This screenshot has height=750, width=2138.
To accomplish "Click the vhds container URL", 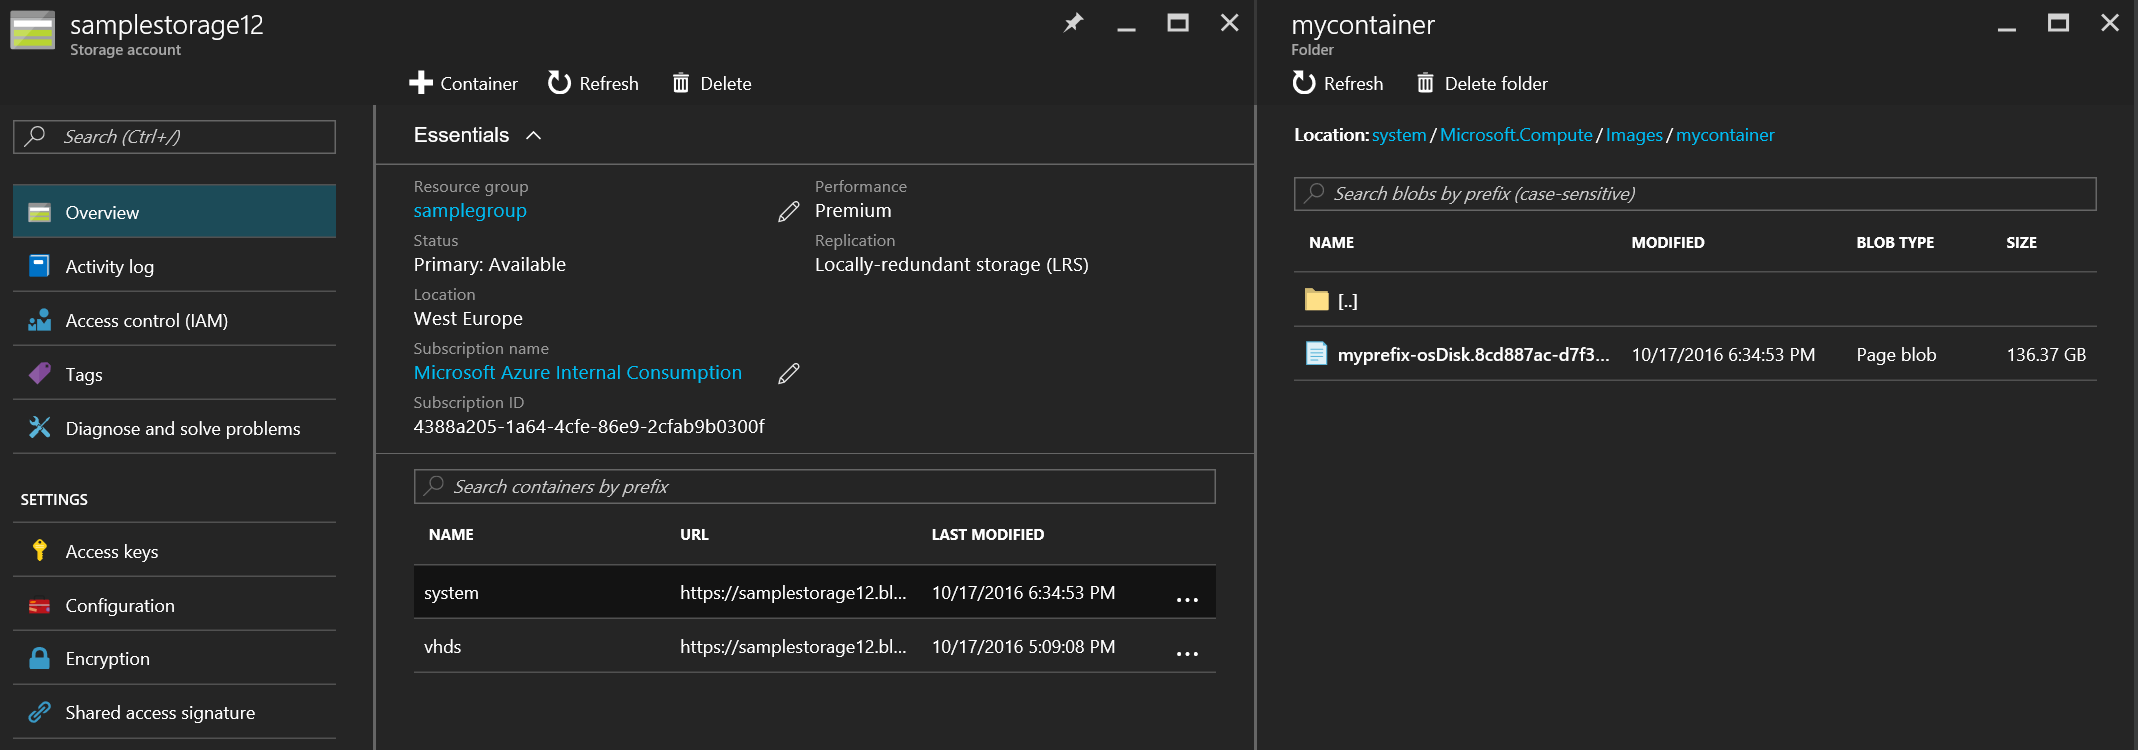I will [x=793, y=647].
